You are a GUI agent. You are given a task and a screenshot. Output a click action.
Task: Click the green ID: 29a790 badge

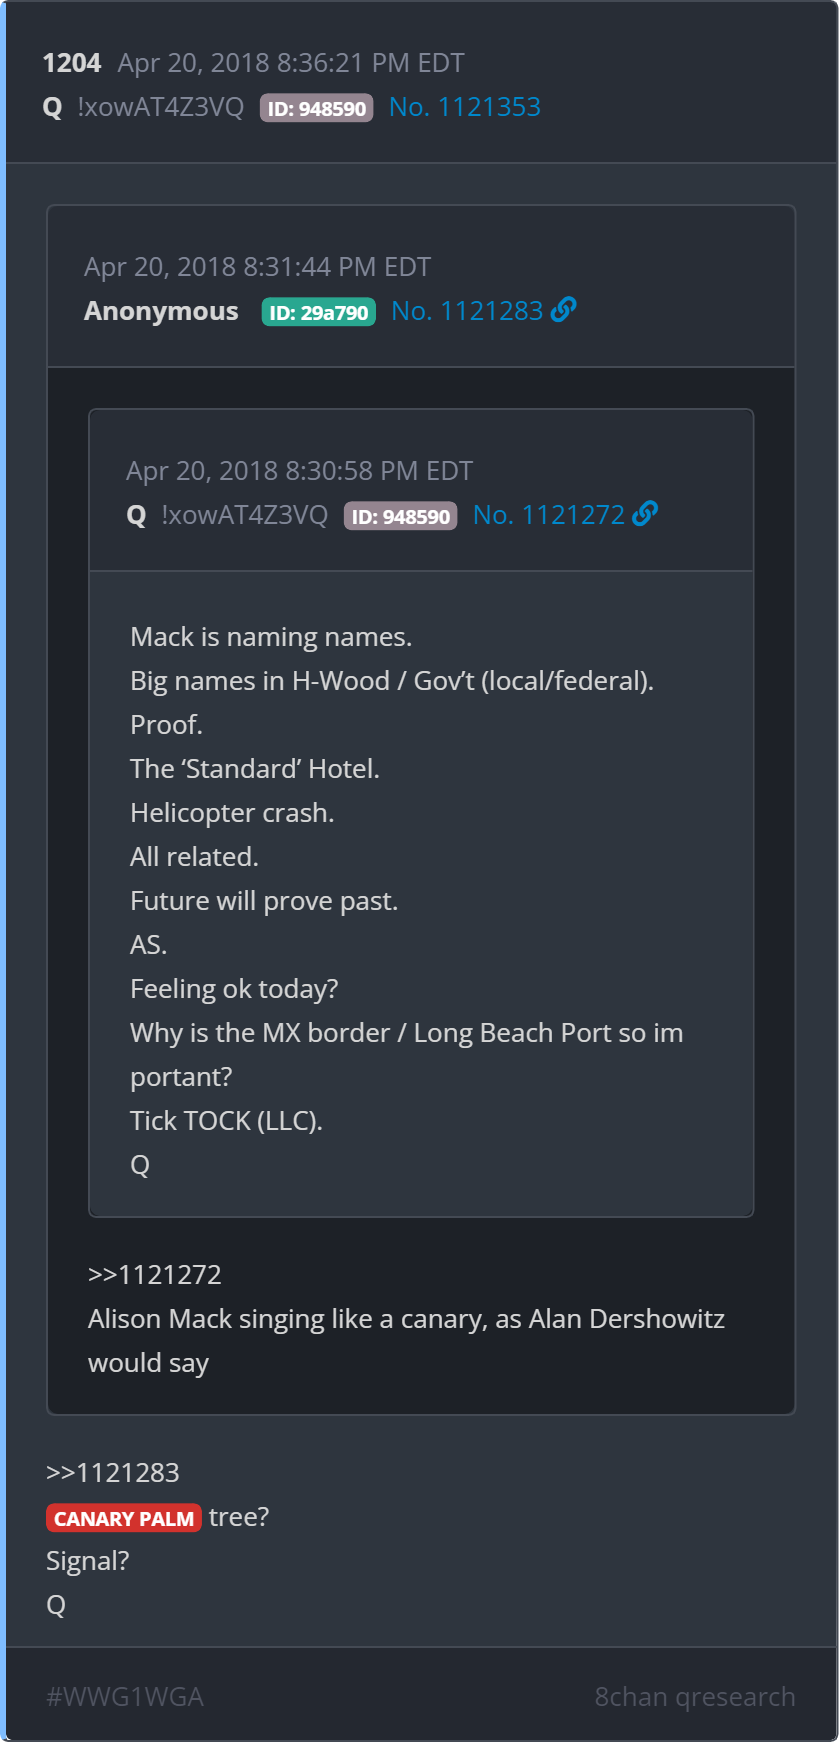[319, 312]
